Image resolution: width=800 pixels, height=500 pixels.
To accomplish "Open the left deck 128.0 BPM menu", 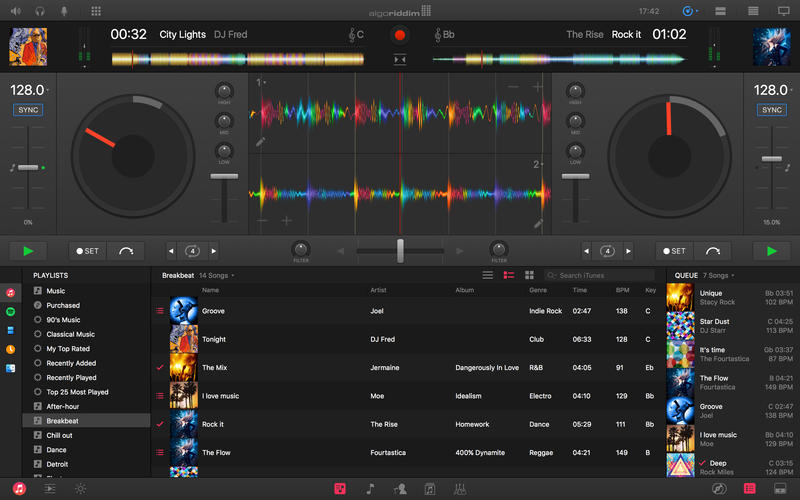I will pos(28,90).
